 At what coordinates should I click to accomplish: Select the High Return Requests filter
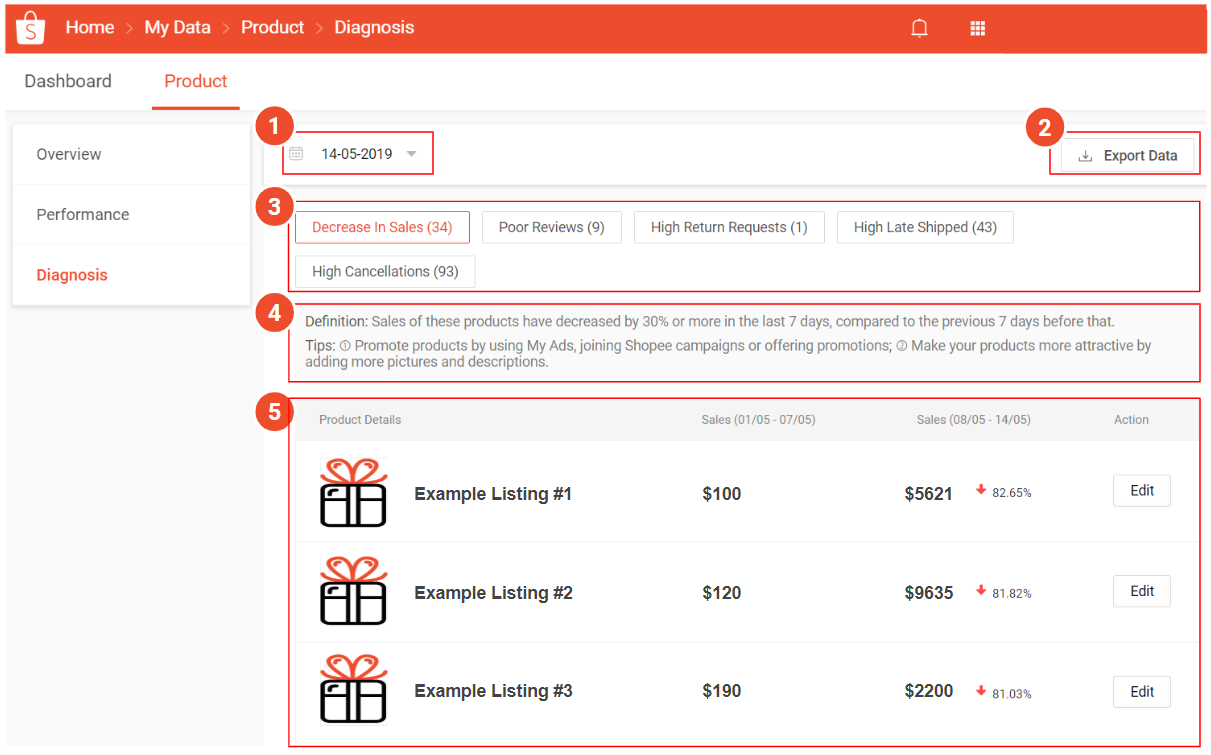click(x=728, y=227)
